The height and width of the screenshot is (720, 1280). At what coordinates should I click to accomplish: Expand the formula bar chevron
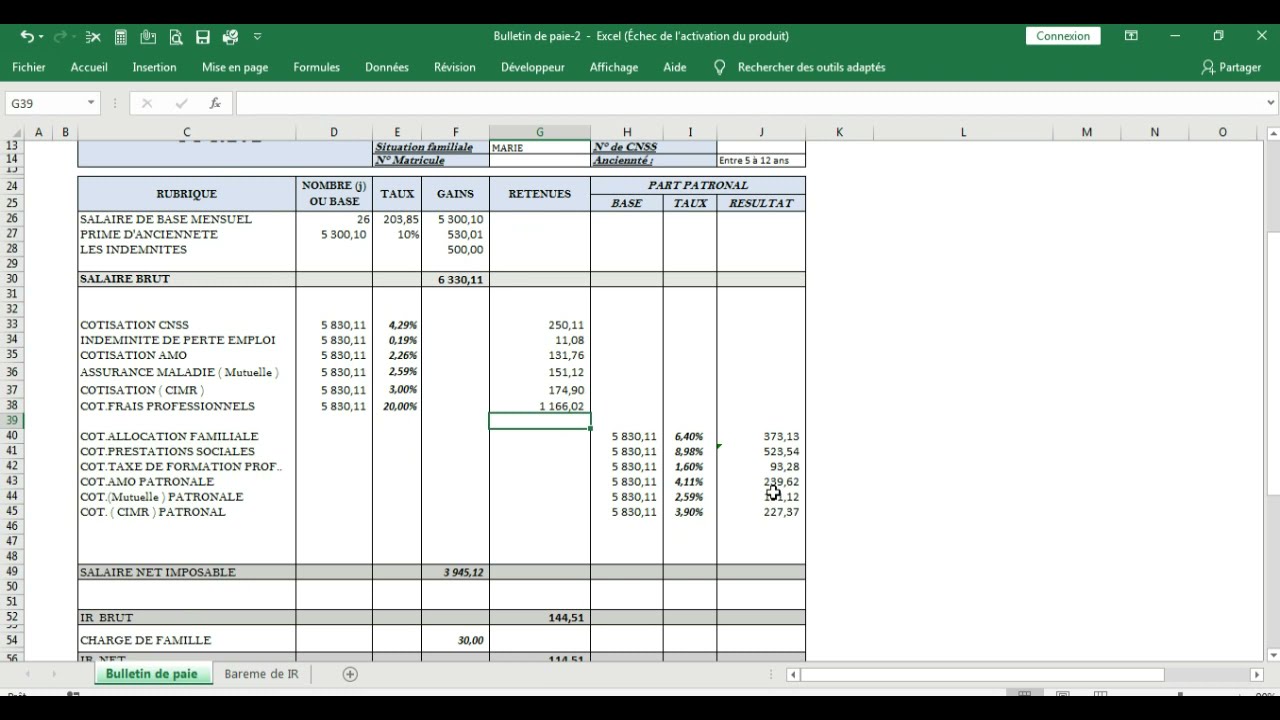[1271, 103]
